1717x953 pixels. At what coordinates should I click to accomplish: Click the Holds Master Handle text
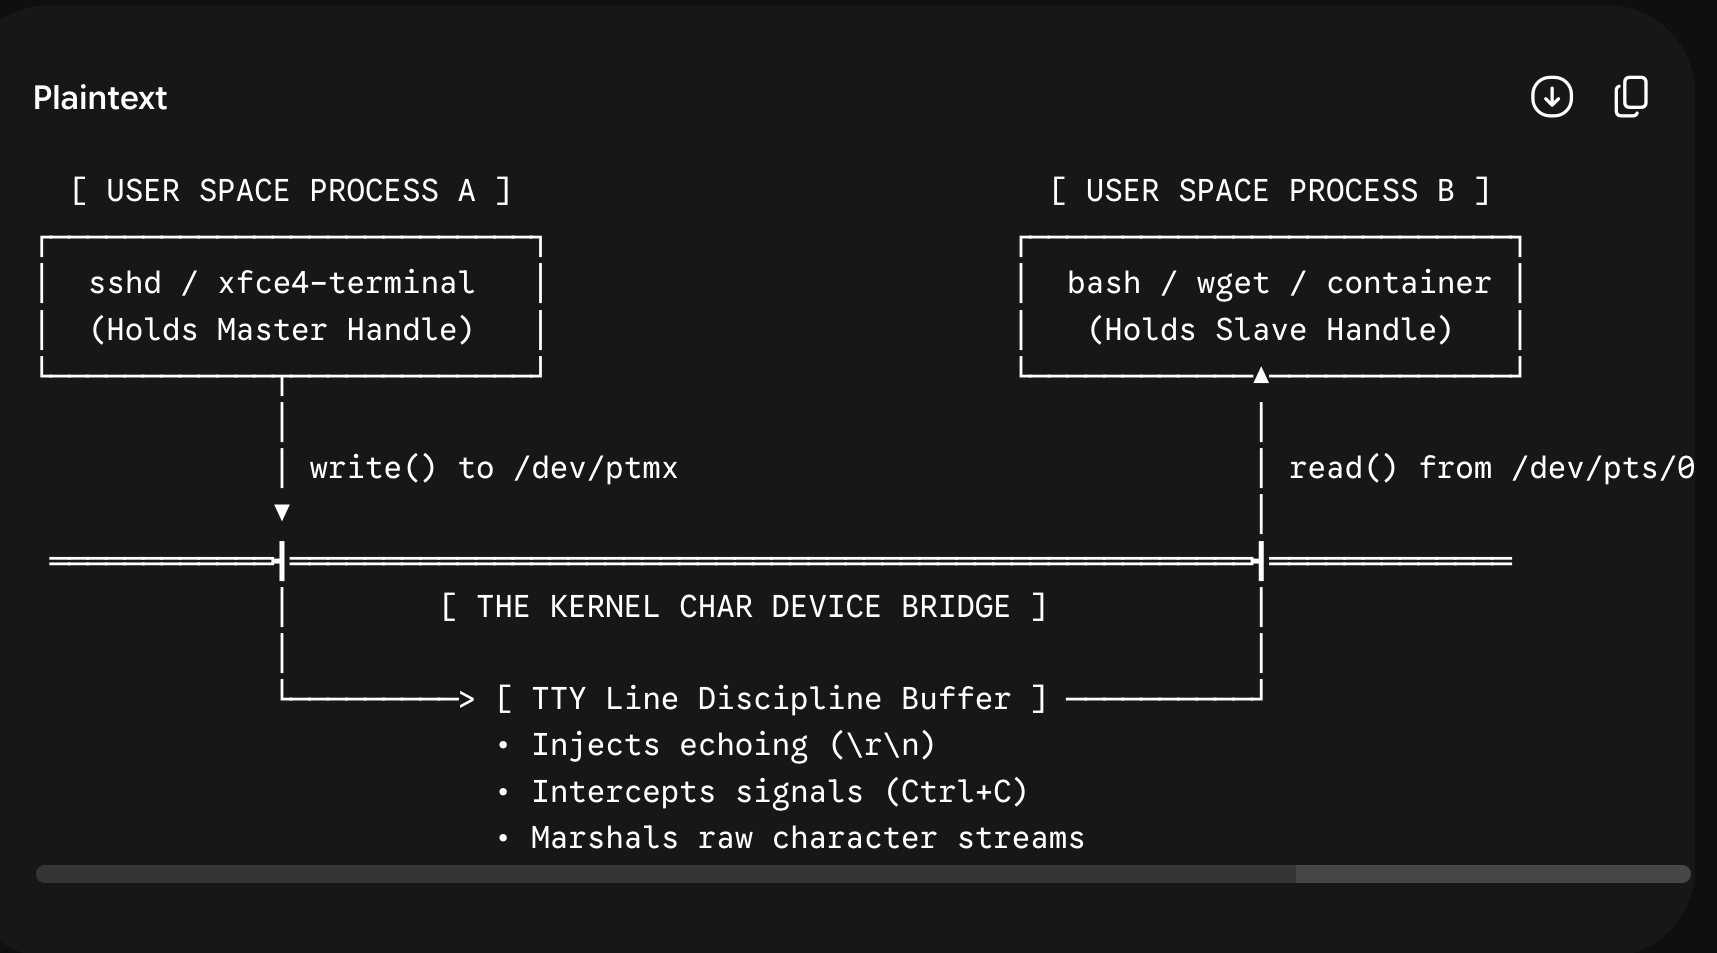[x=282, y=330]
